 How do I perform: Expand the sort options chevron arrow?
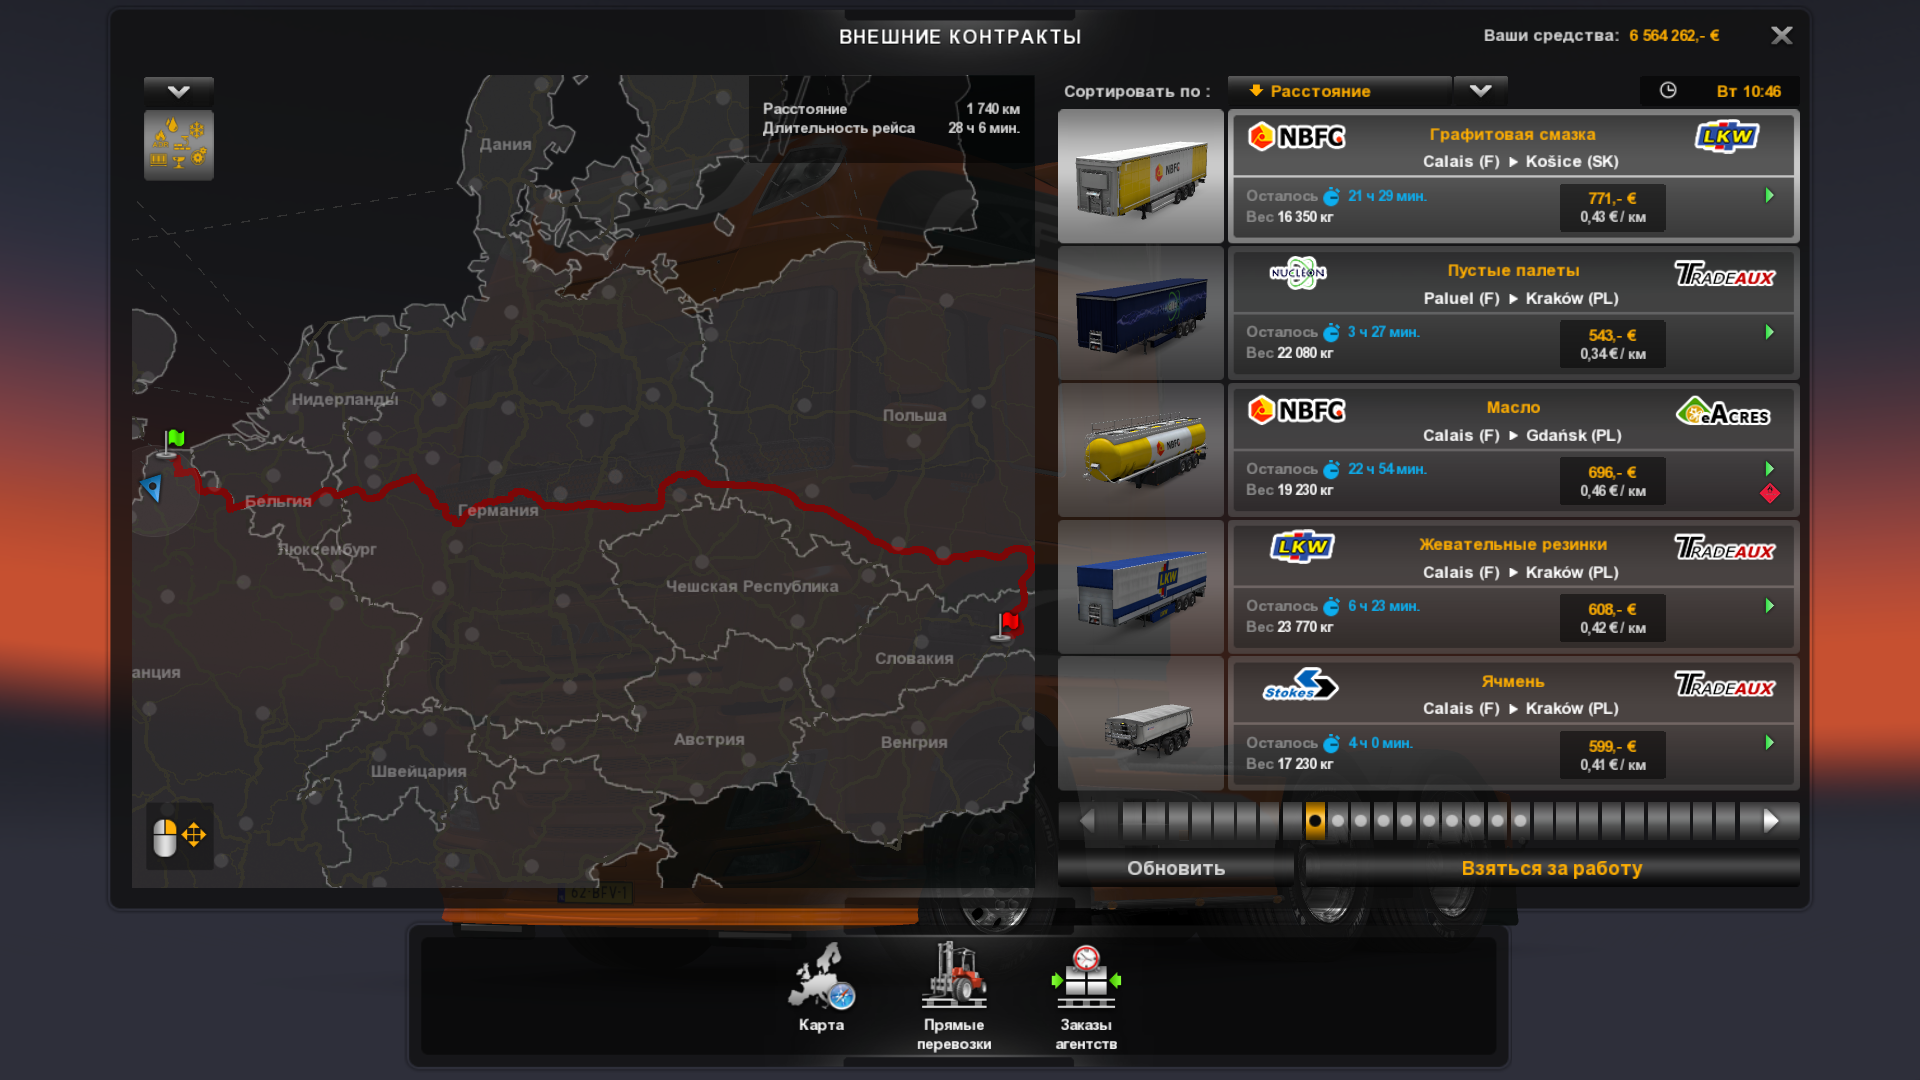click(1480, 91)
